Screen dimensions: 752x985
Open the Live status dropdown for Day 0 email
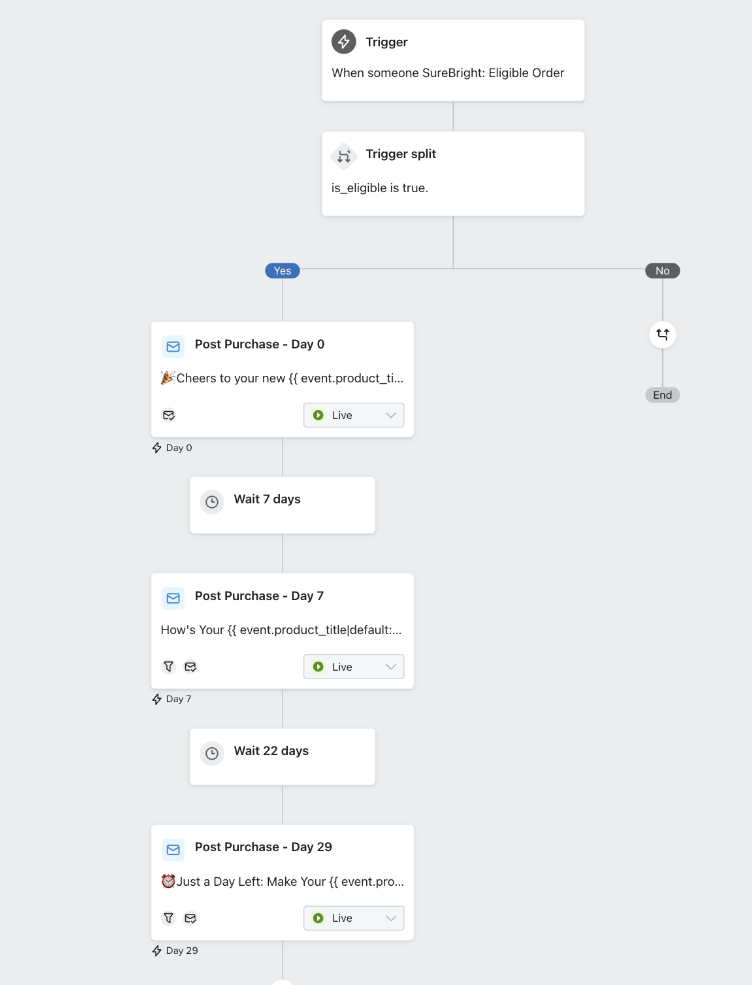pyautogui.click(x=353, y=414)
